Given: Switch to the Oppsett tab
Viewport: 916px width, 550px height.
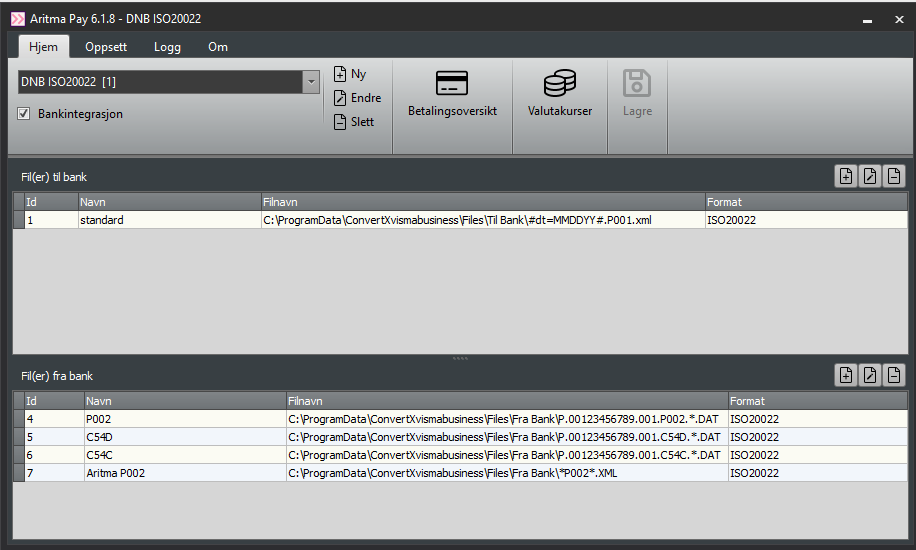Looking at the screenshot, I should point(105,47).
